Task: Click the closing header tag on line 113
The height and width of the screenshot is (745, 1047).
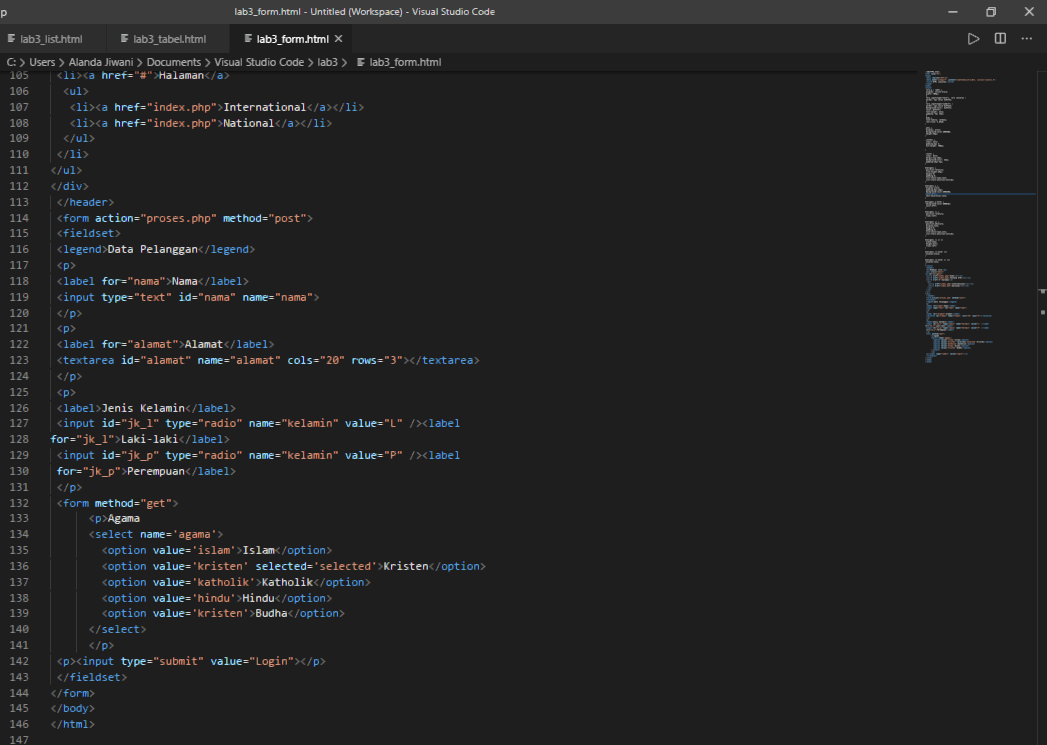Action: [85, 202]
